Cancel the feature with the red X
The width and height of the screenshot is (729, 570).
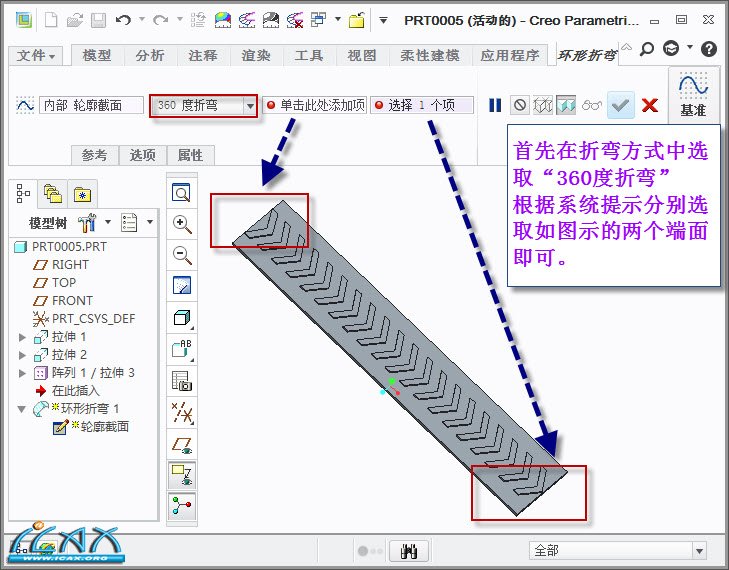(649, 106)
